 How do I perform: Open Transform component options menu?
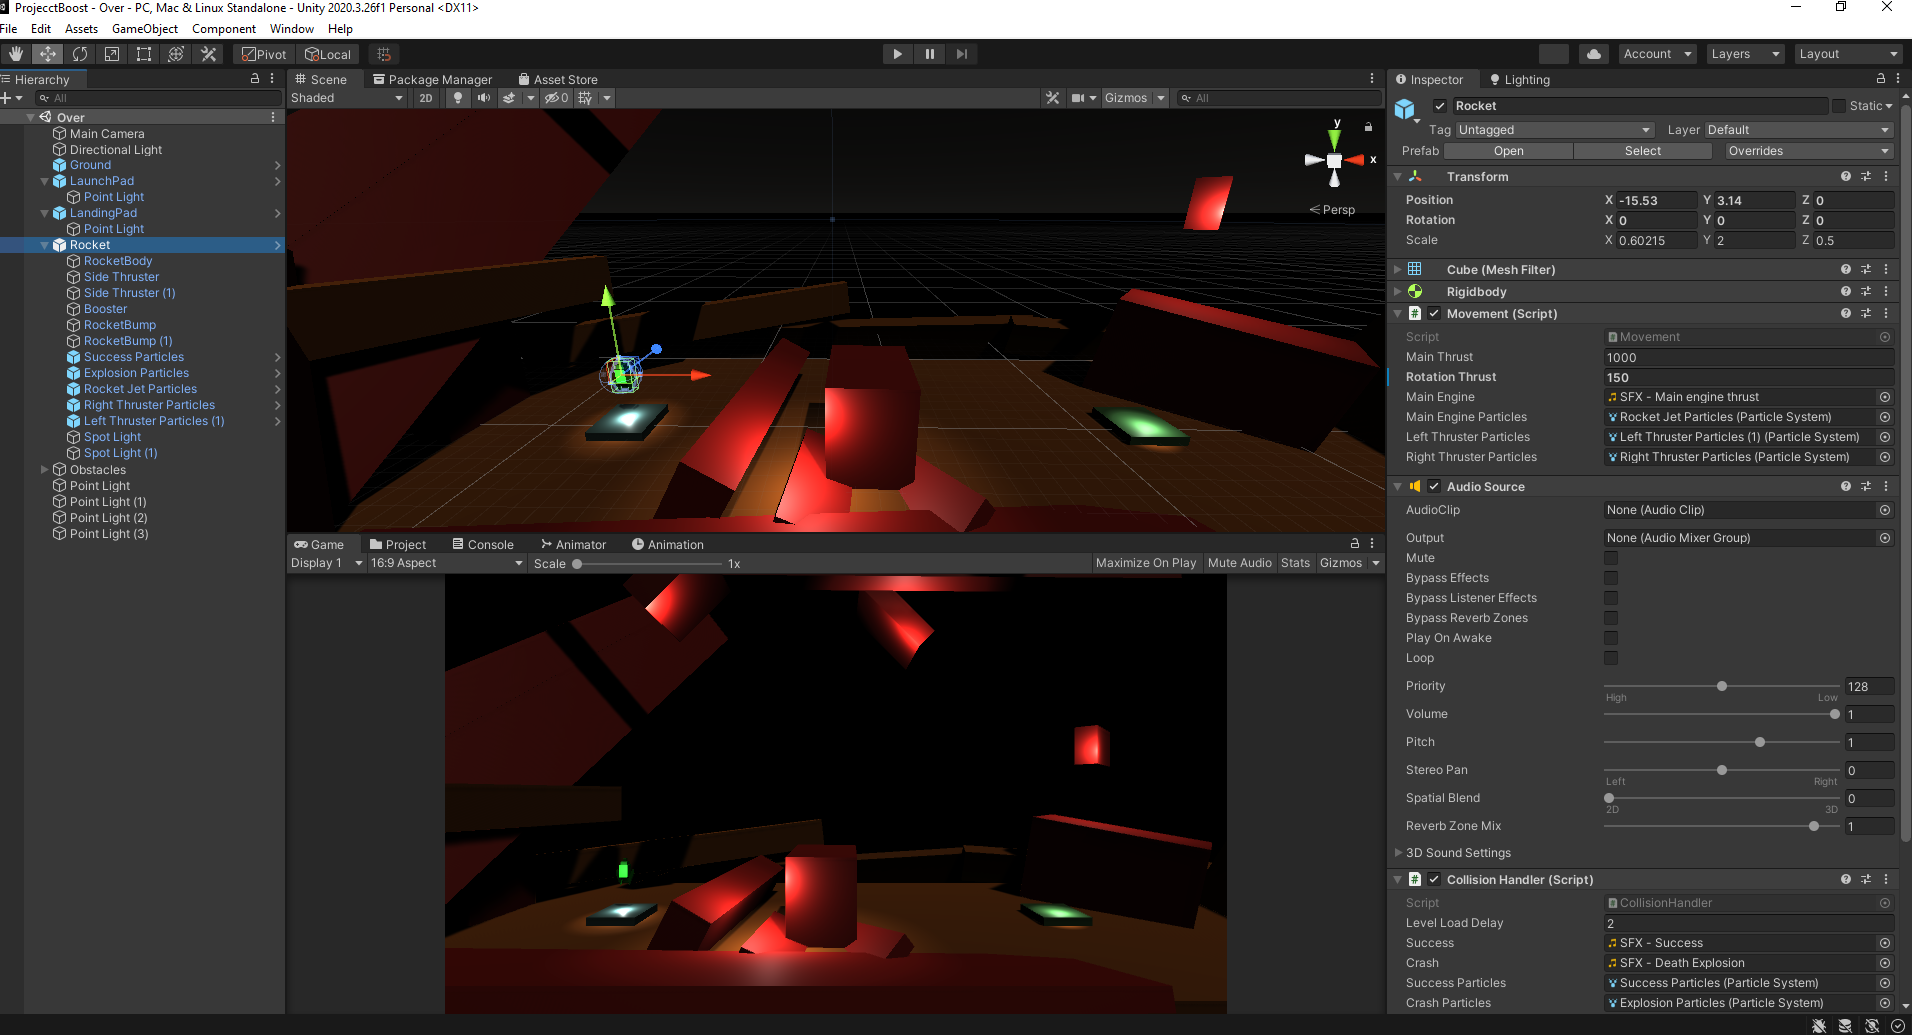click(x=1886, y=176)
